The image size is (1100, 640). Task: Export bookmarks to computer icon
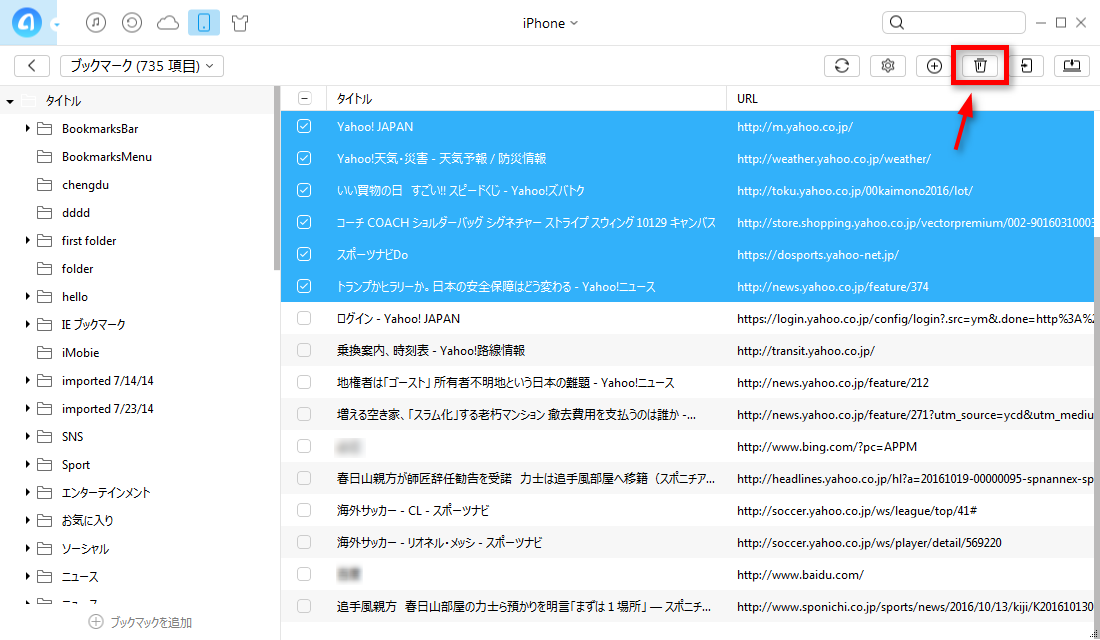1071,65
